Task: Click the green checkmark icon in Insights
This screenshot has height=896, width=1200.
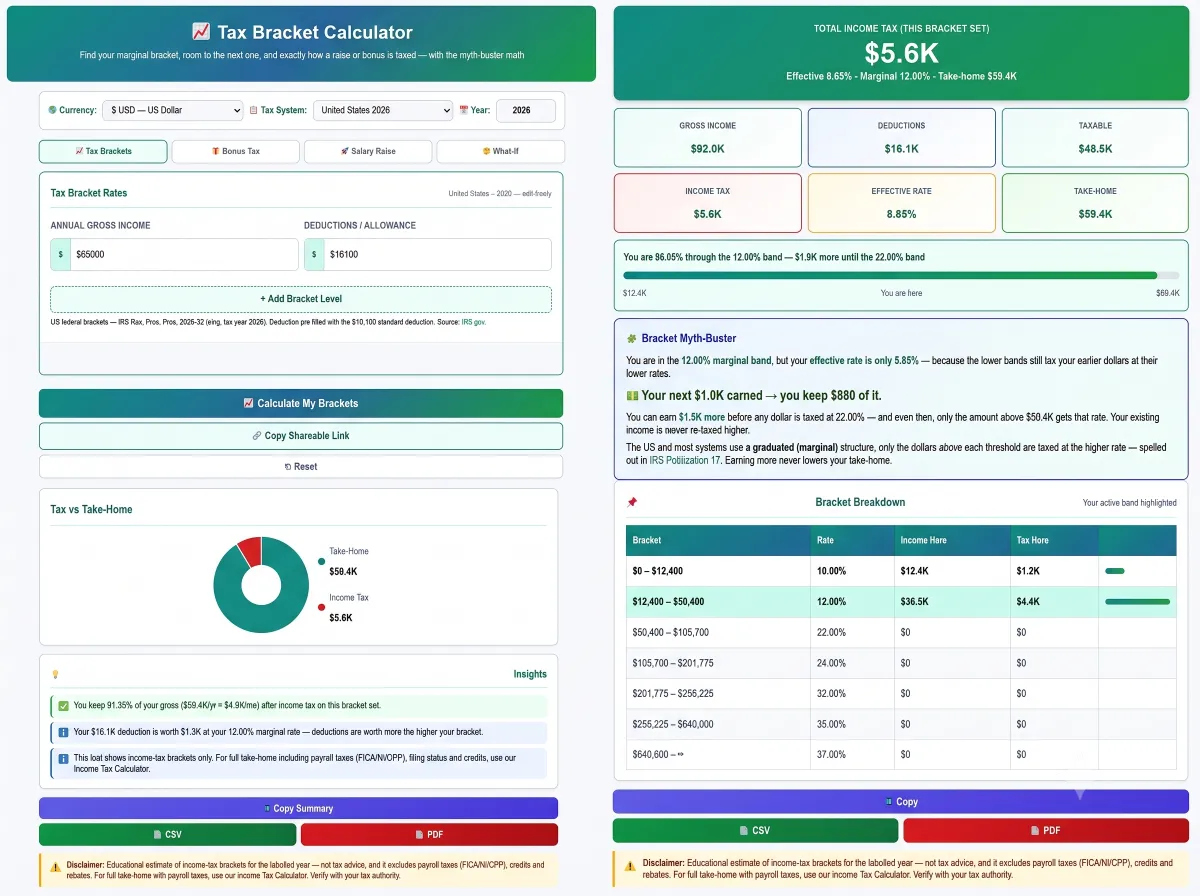Action: pyautogui.click(x=64, y=706)
